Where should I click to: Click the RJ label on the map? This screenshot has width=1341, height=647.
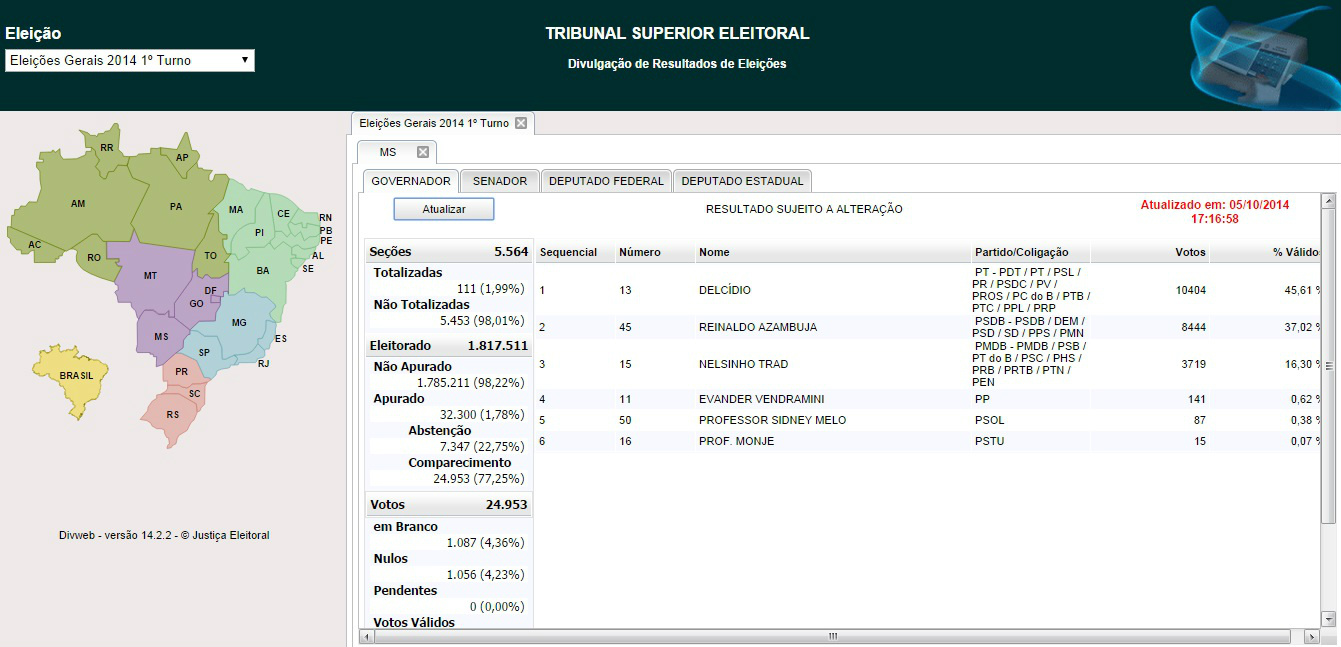click(264, 363)
